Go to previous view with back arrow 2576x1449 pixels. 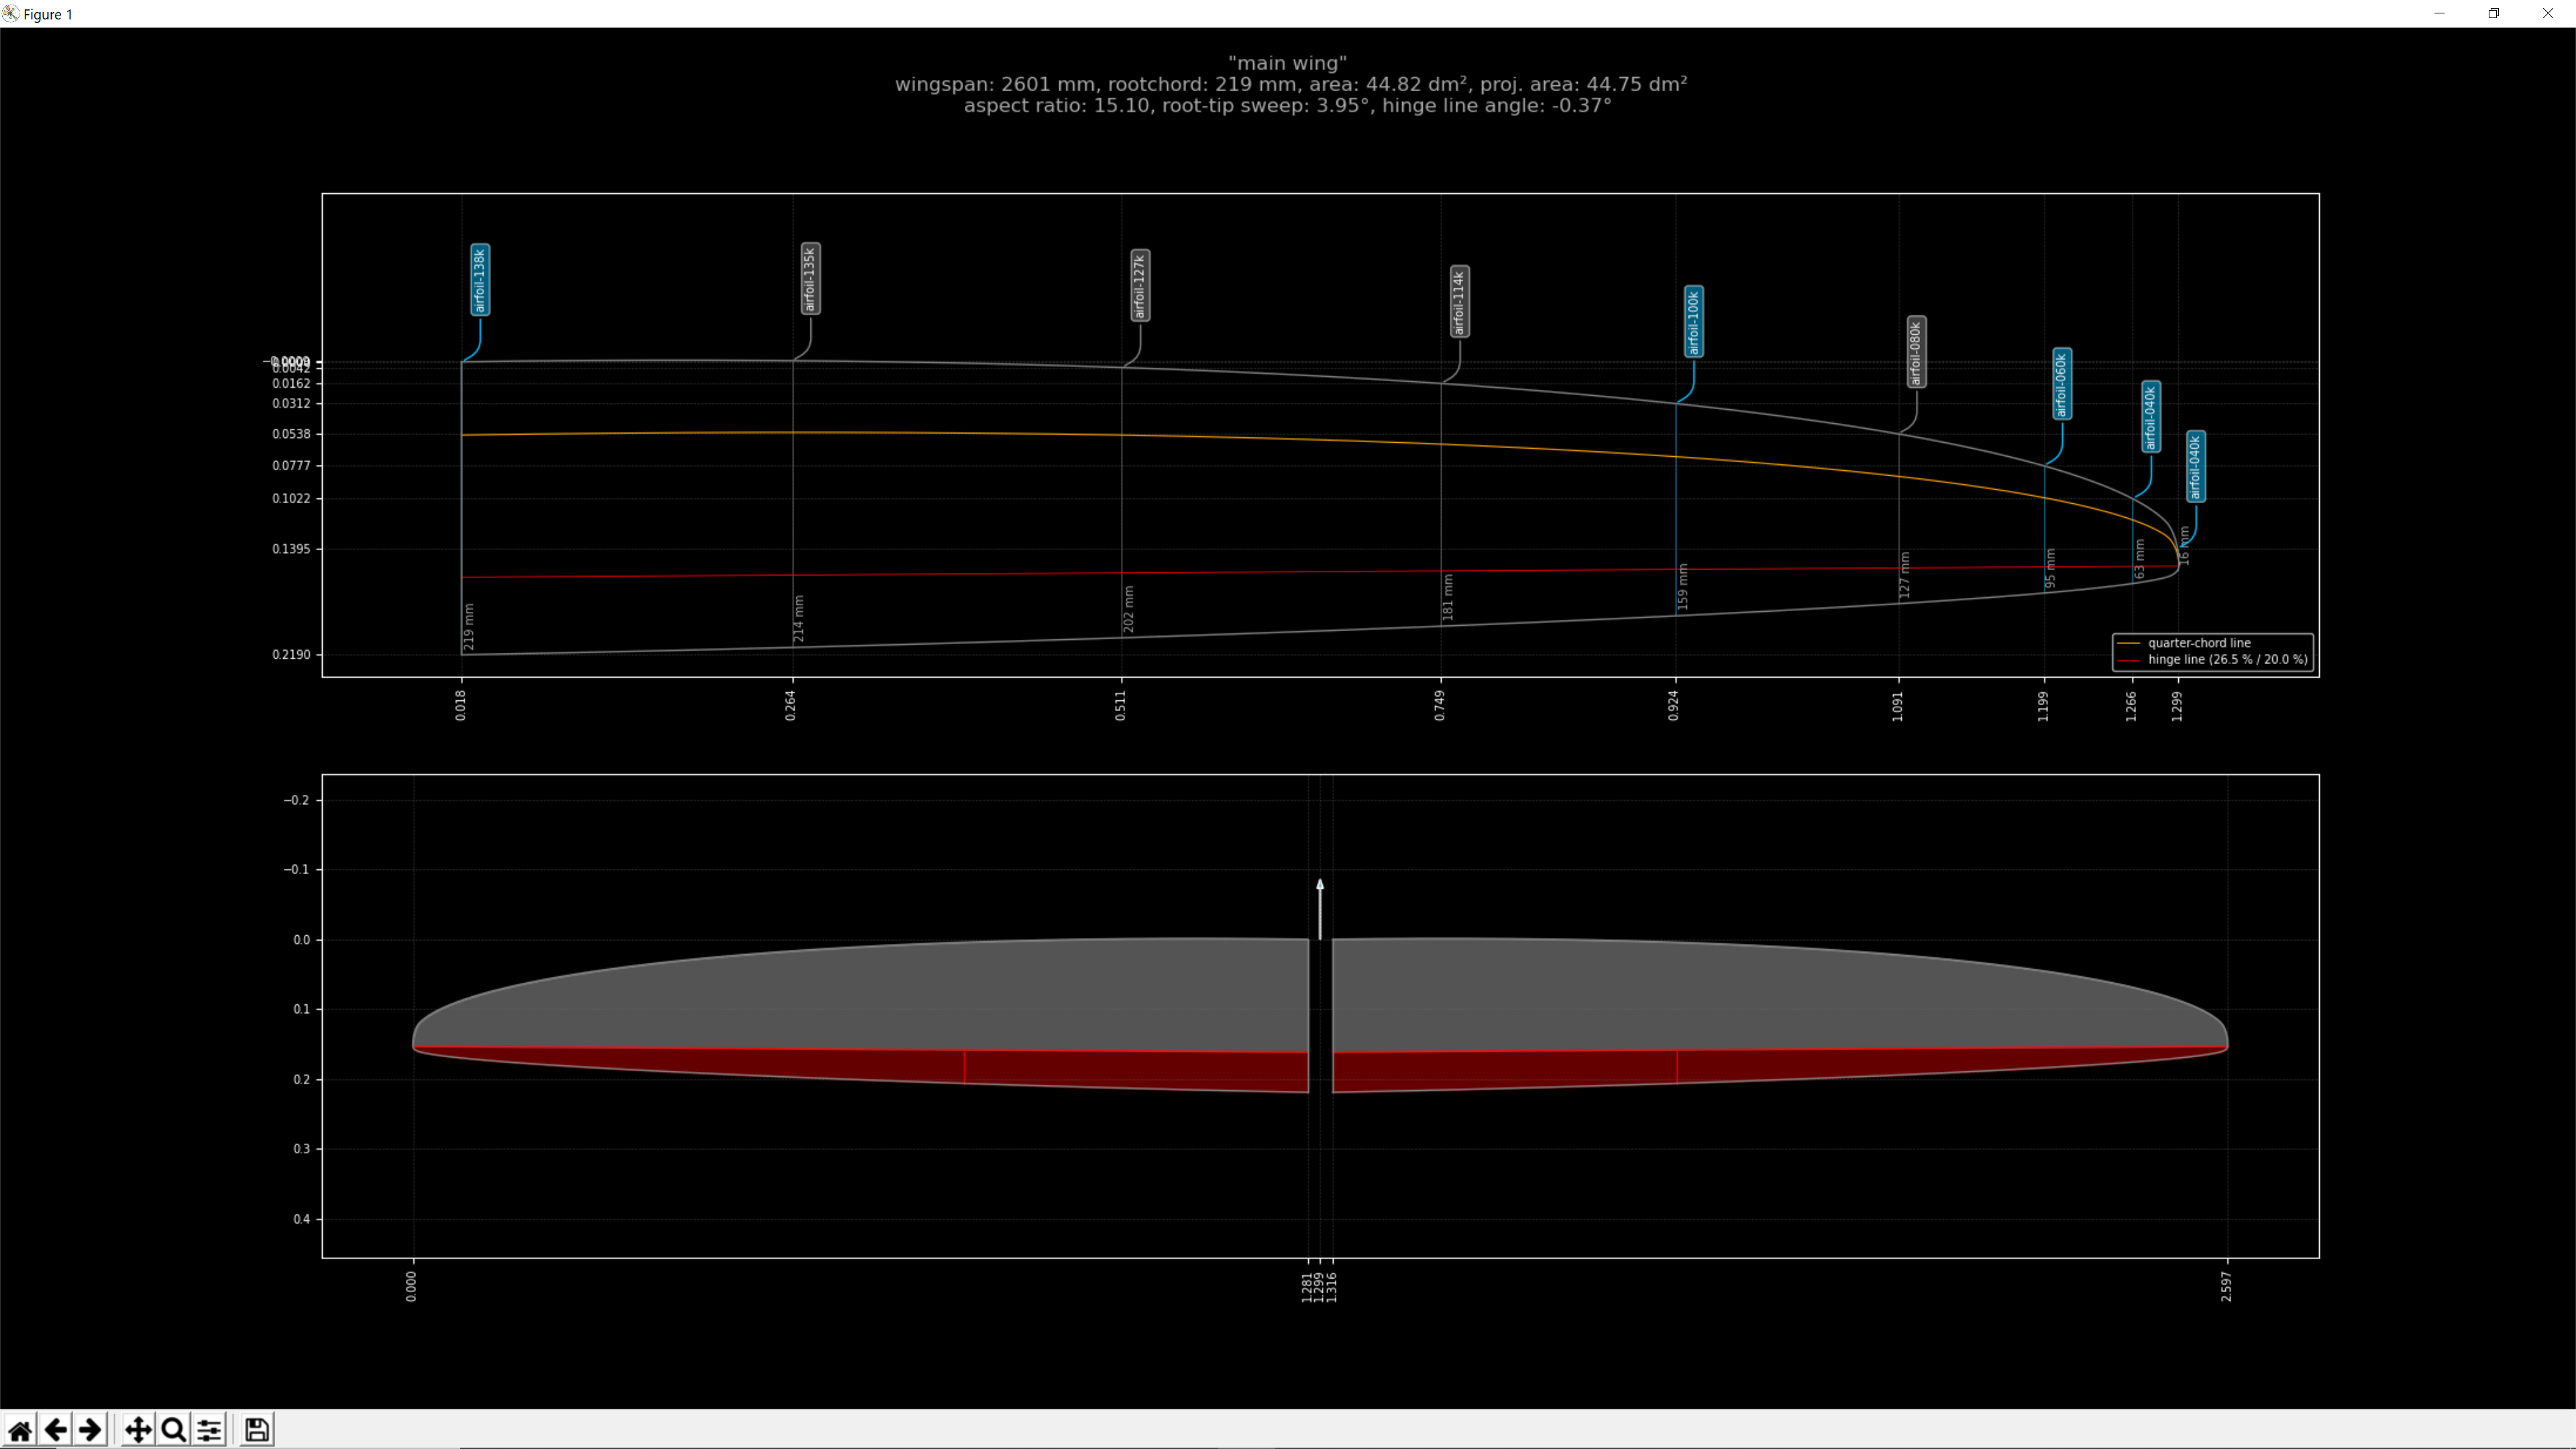click(x=55, y=1430)
